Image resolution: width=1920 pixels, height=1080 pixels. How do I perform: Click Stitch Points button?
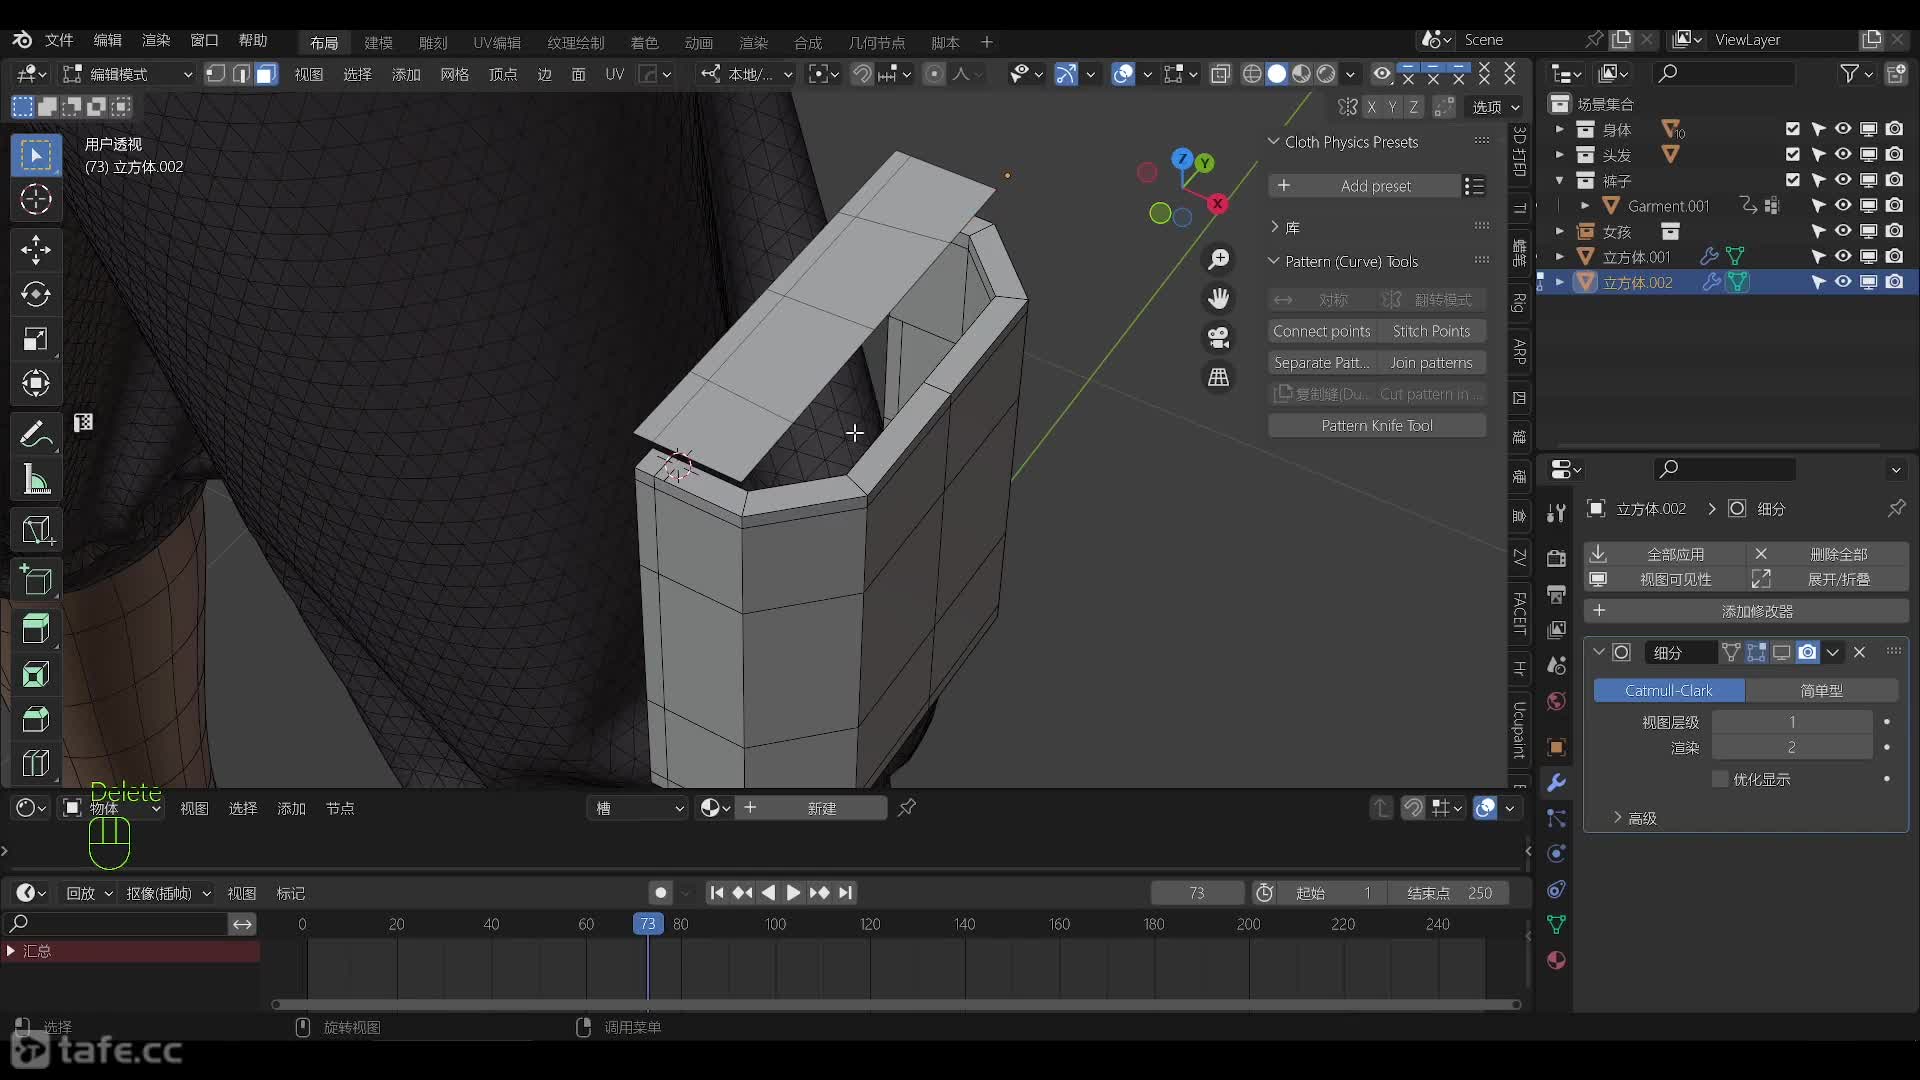tap(1431, 331)
